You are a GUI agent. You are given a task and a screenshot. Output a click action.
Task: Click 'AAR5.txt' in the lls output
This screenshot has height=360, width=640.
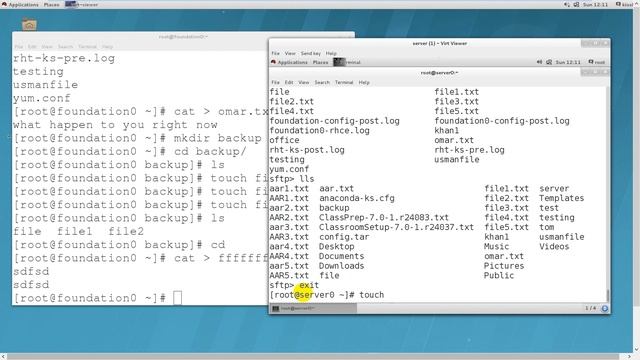click(x=289, y=276)
